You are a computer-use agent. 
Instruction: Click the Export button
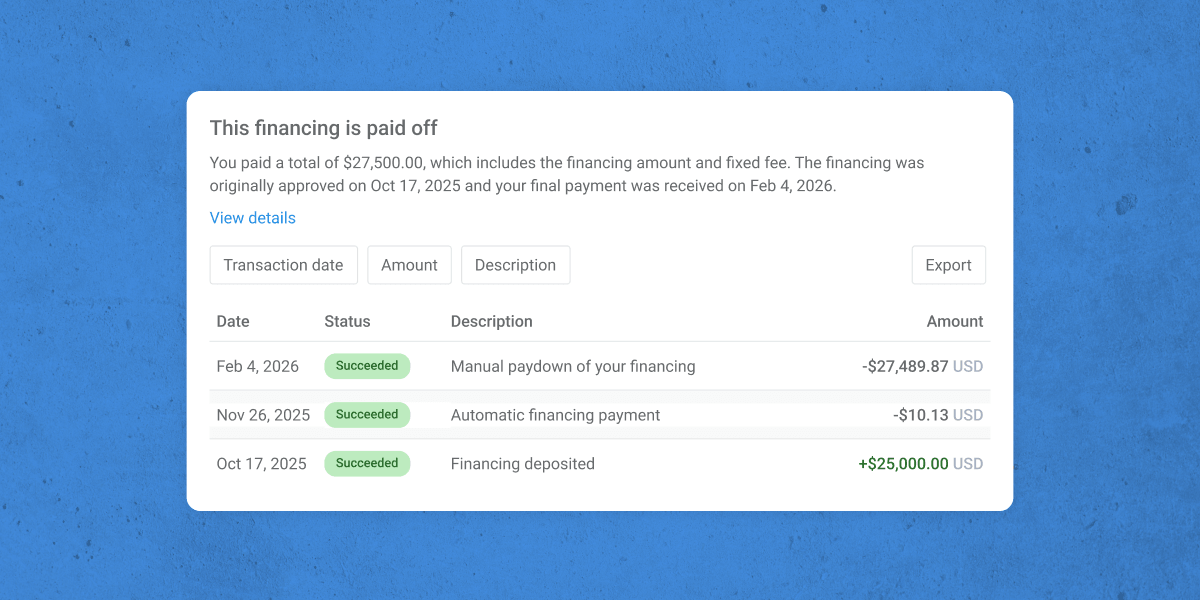948,265
